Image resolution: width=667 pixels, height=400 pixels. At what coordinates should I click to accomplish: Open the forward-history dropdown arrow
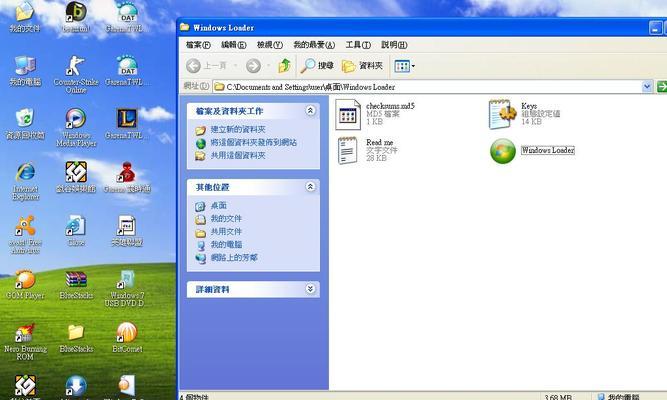(268, 66)
